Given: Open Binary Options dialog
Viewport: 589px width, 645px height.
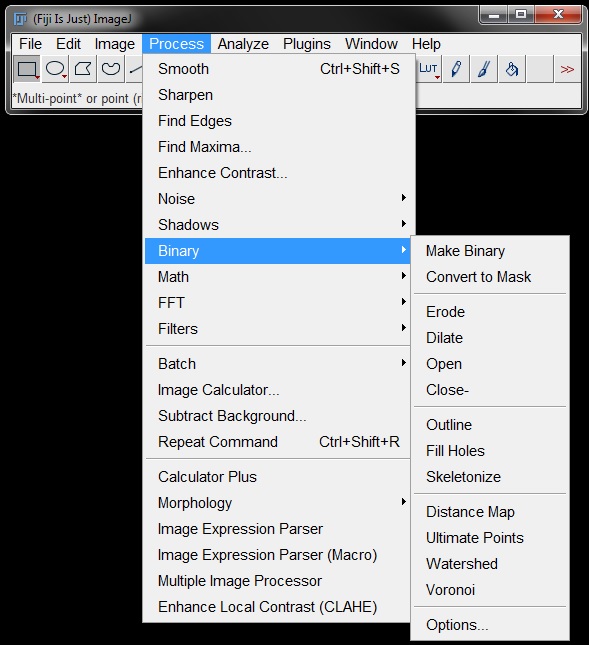Looking at the screenshot, I should pyautogui.click(x=490, y=625).
